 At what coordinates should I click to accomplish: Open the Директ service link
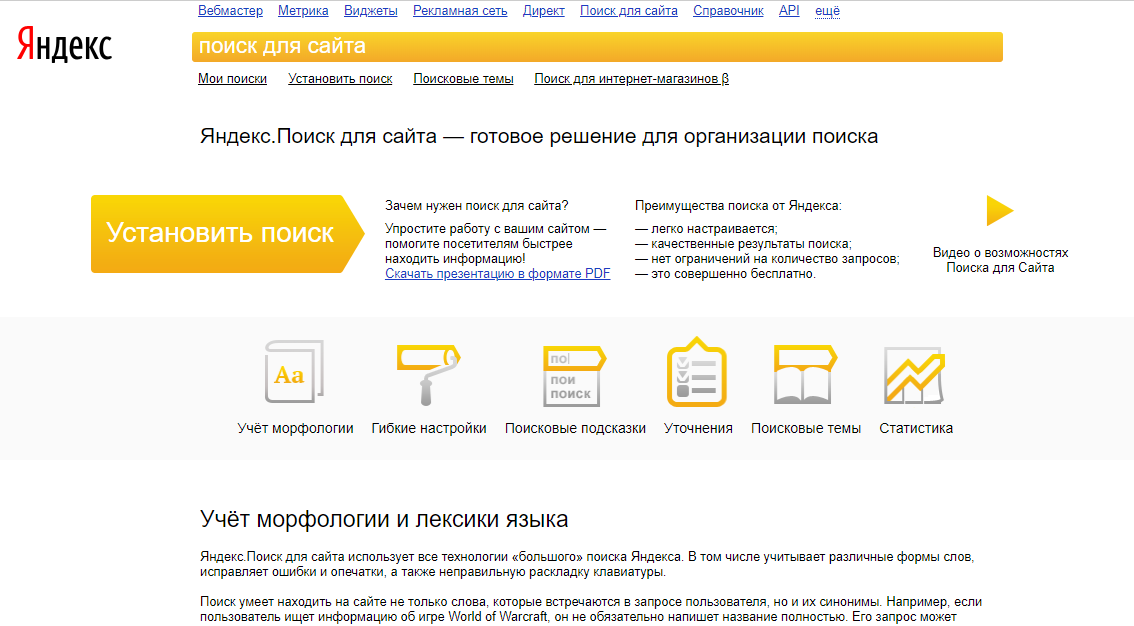pyautogui.click(x=543, y=11)
